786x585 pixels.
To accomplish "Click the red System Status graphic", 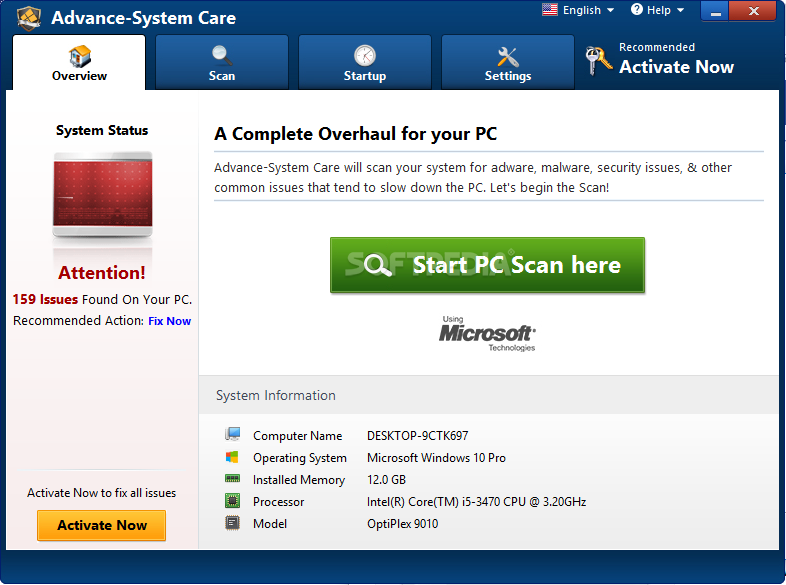I will (103, 194).
